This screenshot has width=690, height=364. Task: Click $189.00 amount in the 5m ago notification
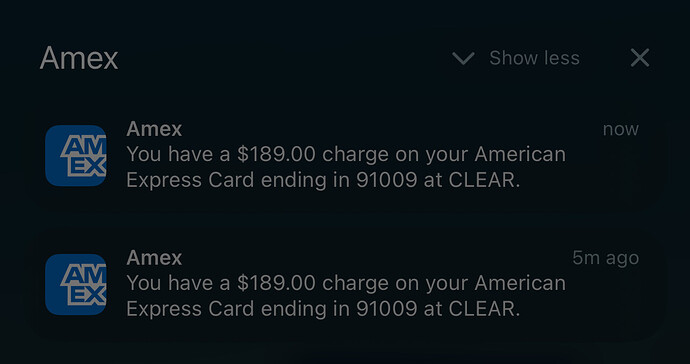[x=276, y=283]
